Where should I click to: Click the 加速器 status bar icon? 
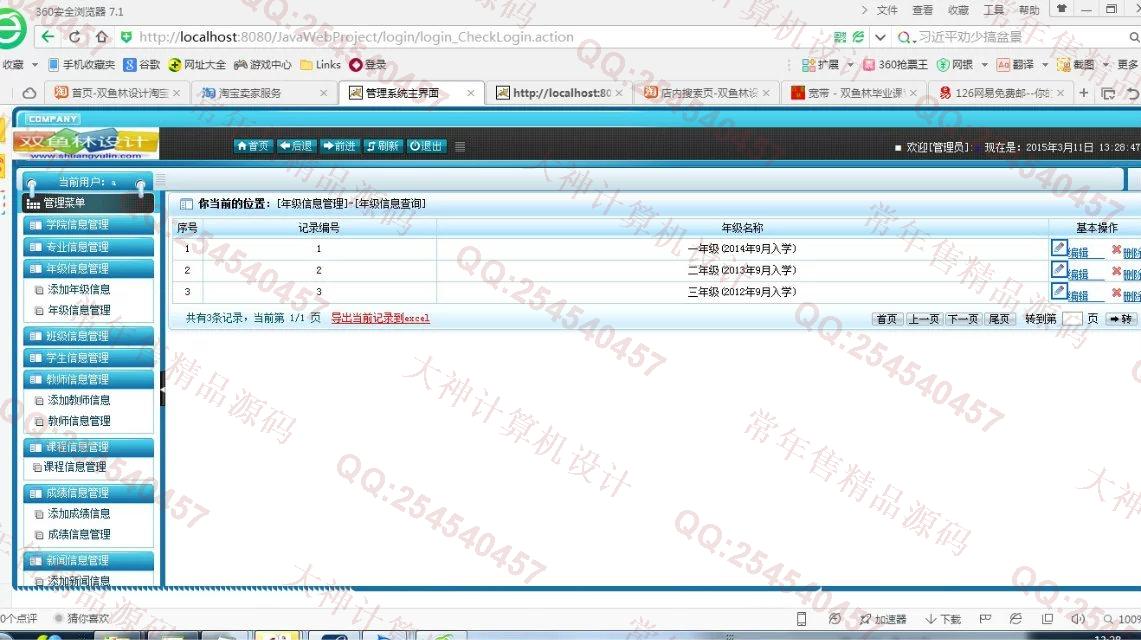coord(883,619)
